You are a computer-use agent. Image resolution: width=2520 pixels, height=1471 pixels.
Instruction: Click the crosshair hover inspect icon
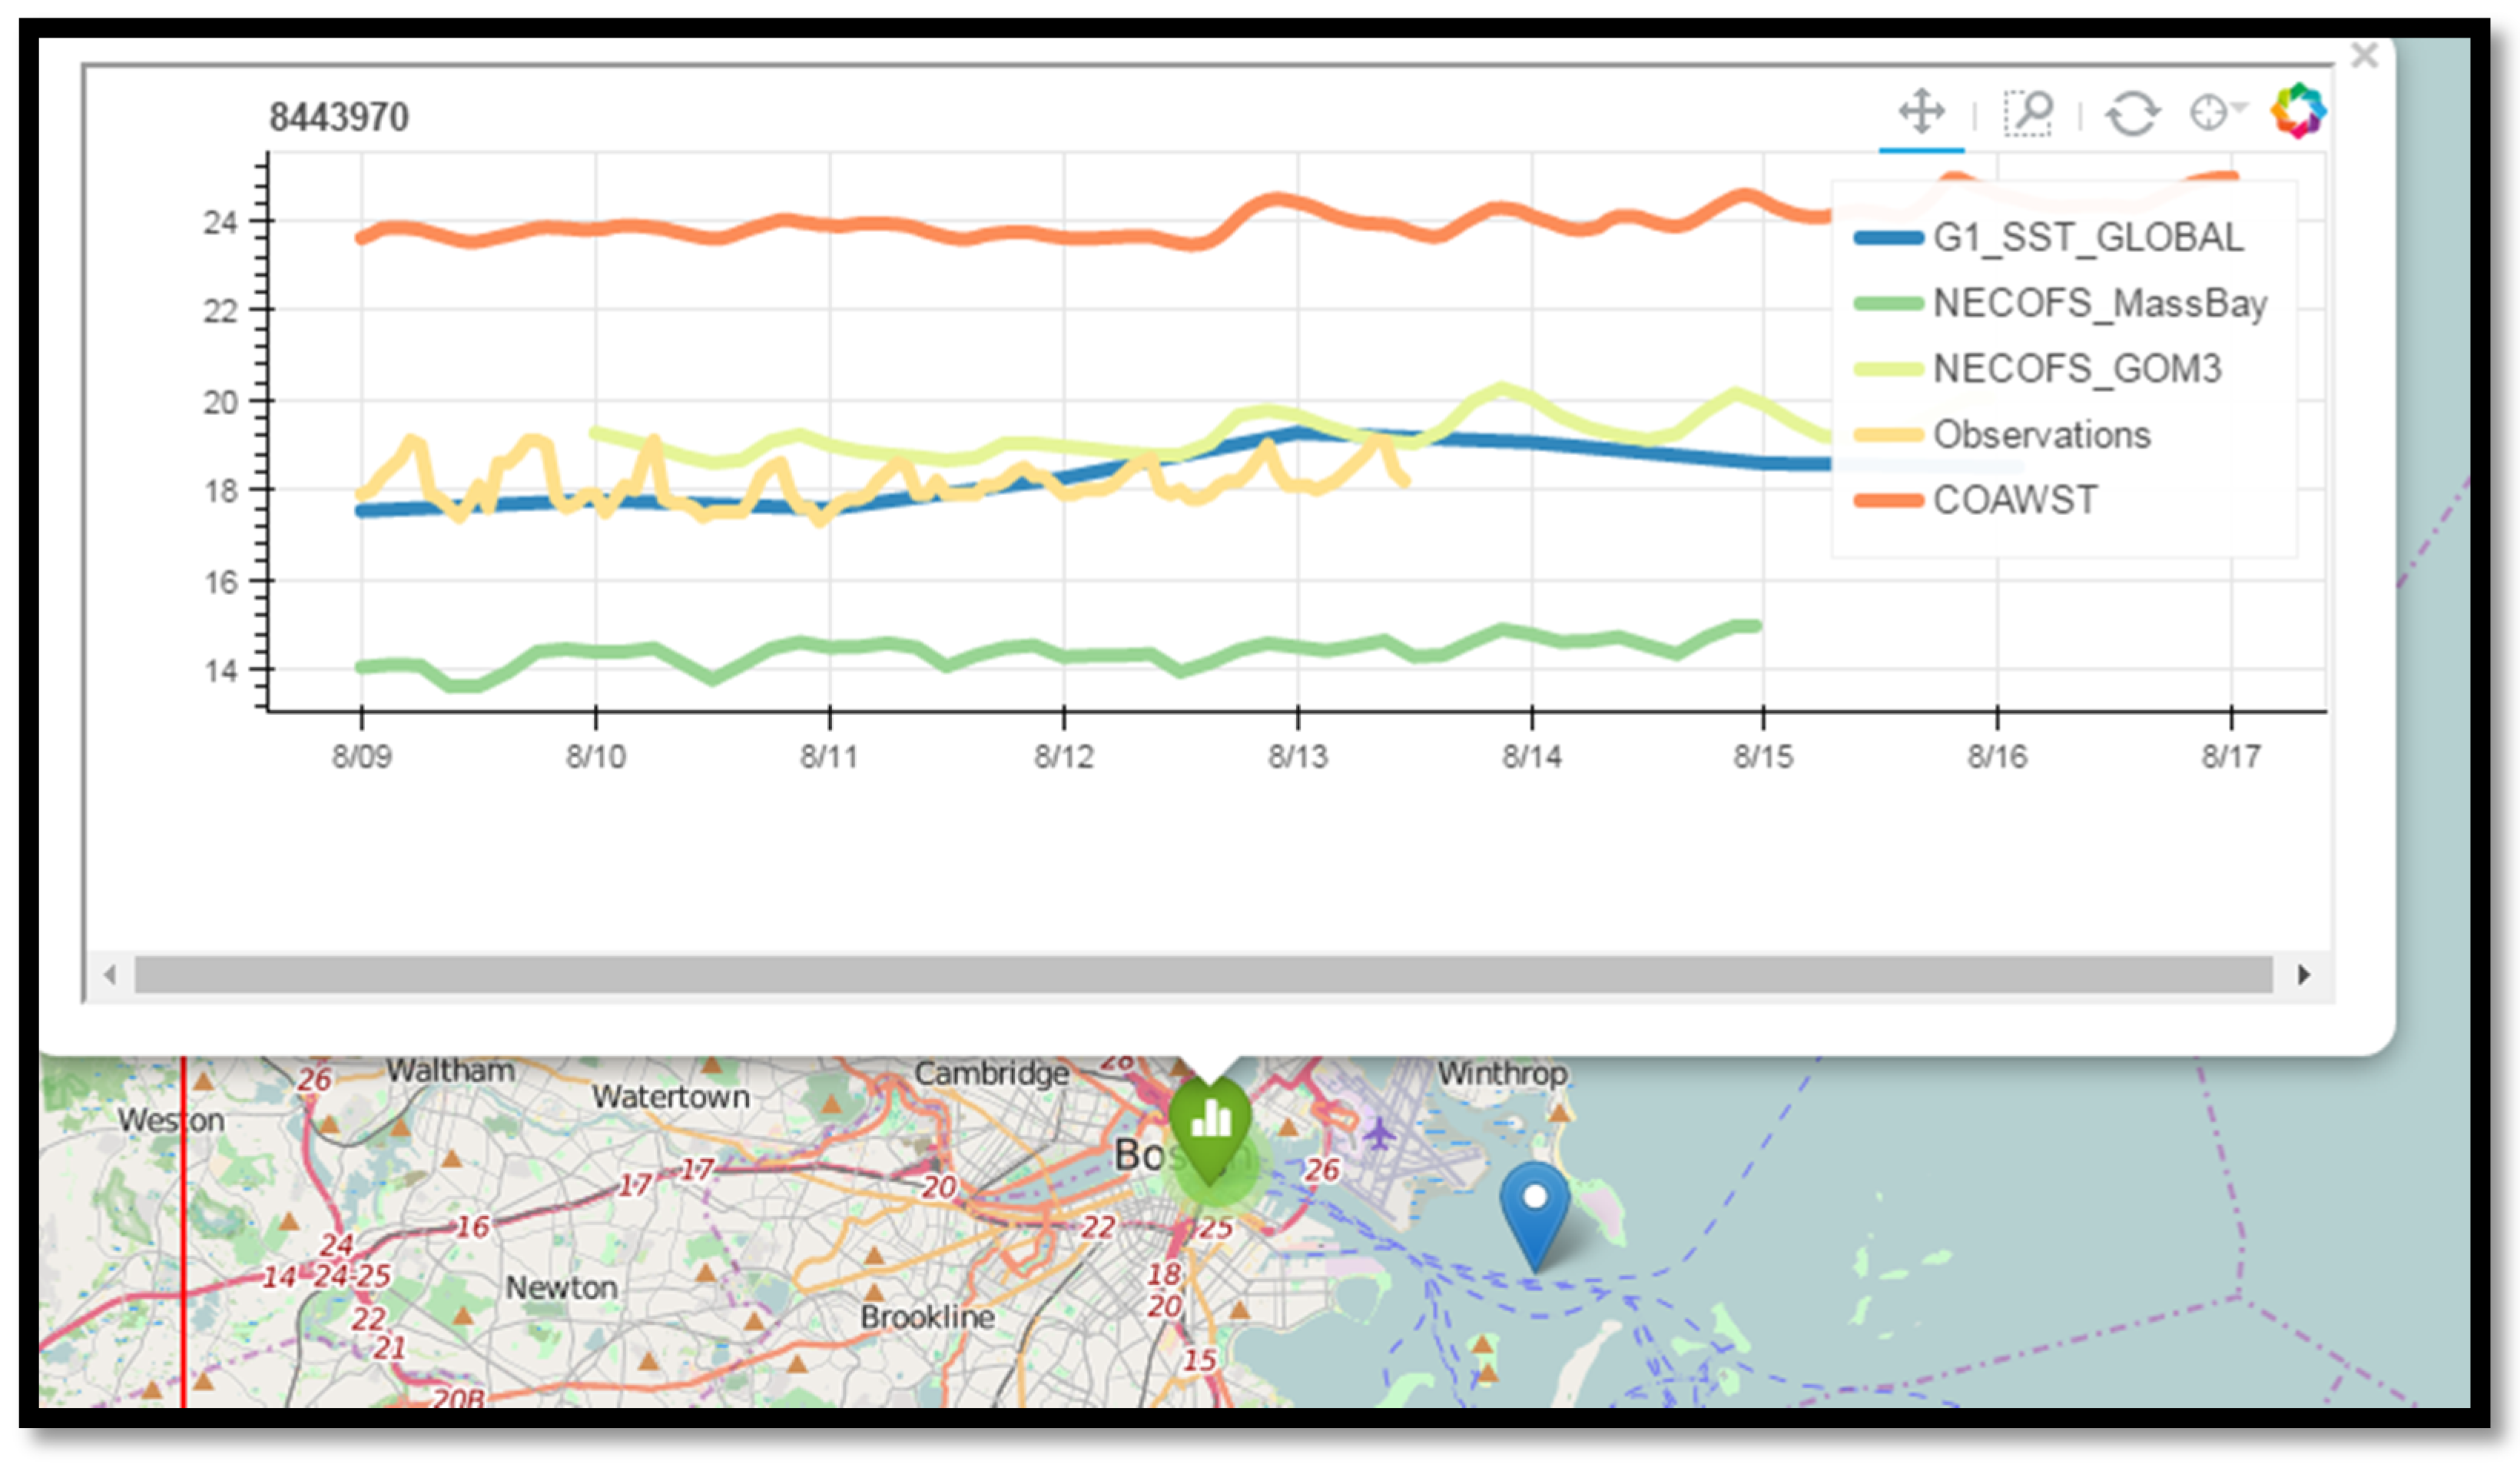tap(2207, 112)
